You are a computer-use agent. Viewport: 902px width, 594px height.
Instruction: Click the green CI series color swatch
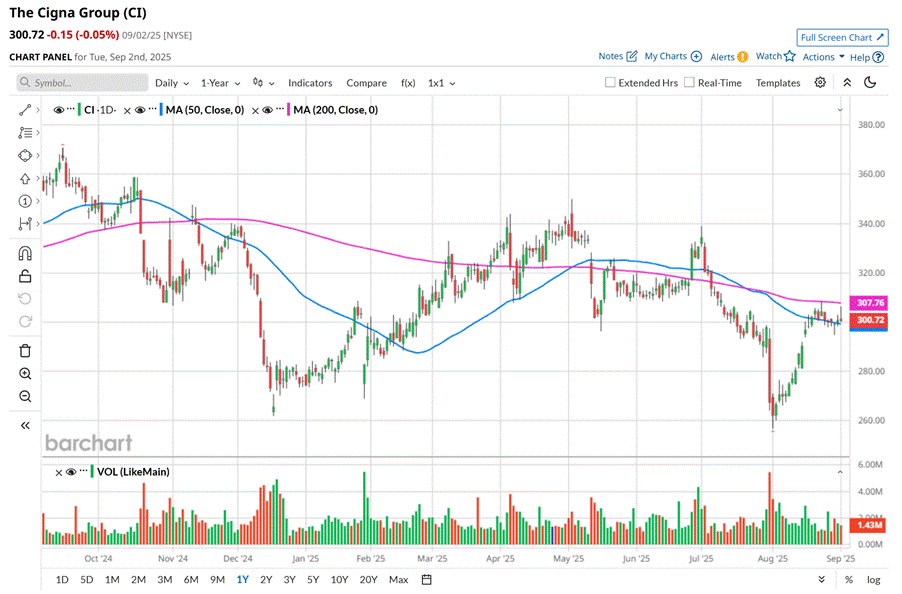[79, 110]
